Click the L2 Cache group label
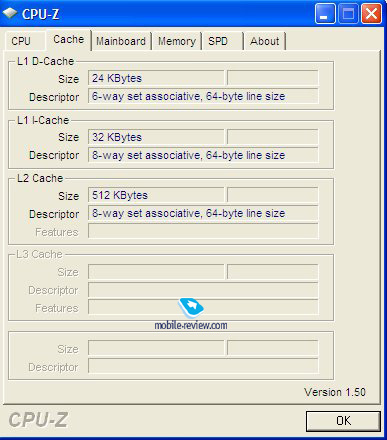The image size is (387, 440). pyautogui.click(x=40, y=178)
